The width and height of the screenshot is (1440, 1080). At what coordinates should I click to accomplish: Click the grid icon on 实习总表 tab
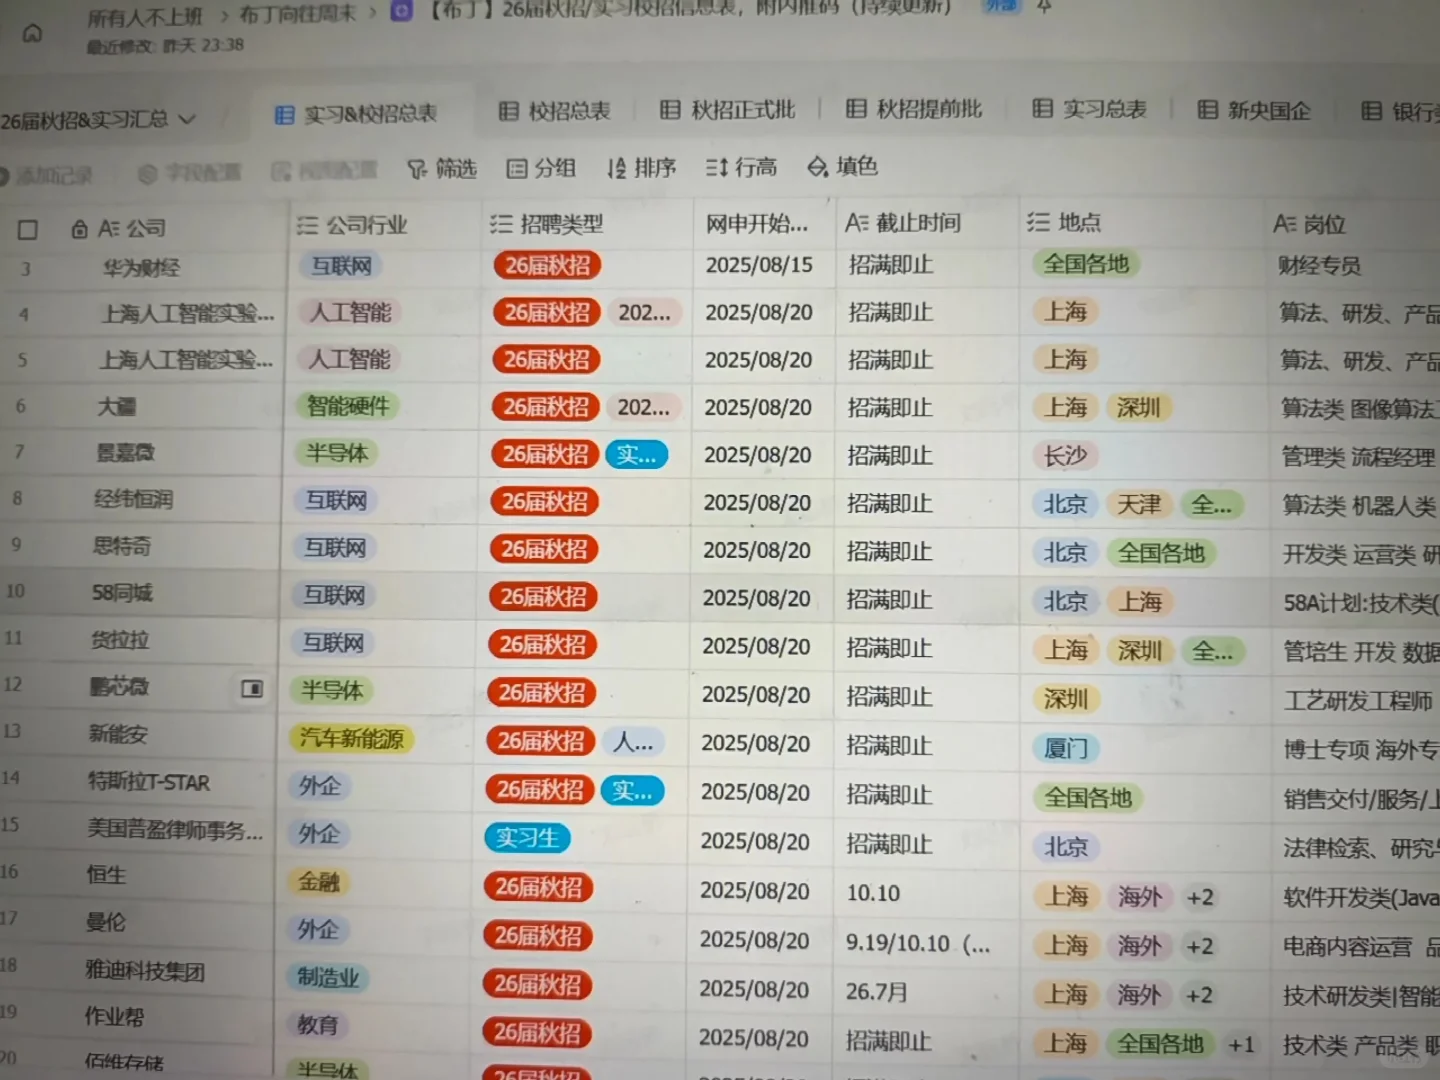1042,108
